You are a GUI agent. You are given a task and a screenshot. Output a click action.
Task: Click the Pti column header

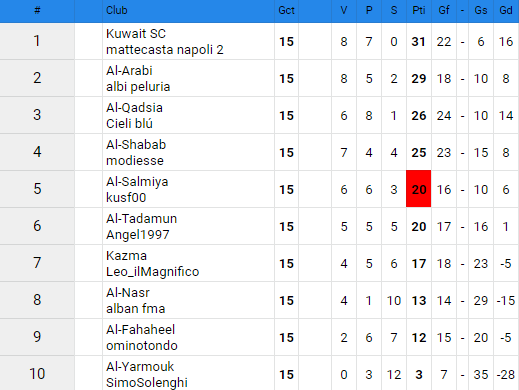tap(419, 10)
